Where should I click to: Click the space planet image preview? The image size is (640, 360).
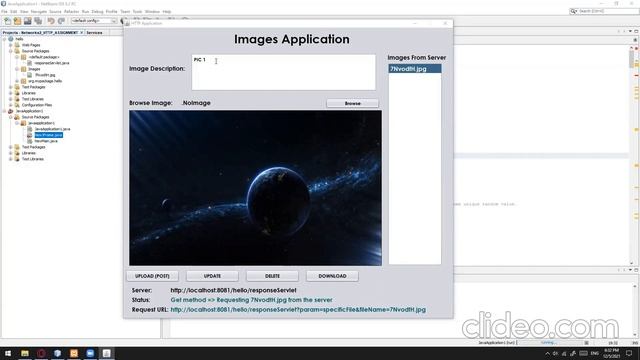pyautogui.click(x=256, y=188)
